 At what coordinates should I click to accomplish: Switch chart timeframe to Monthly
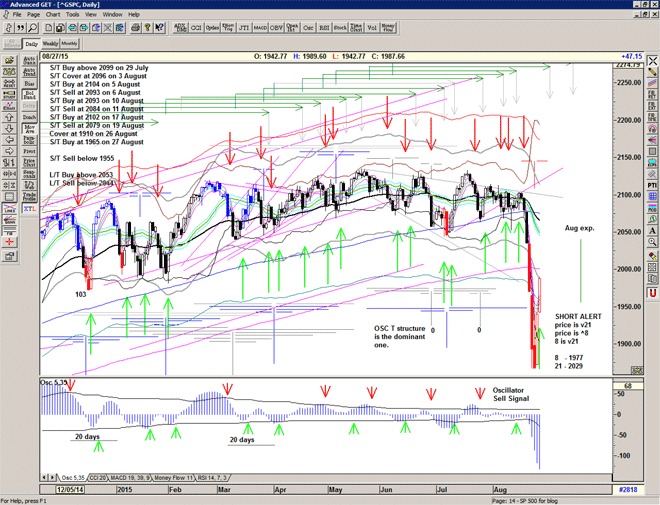coord(70,44)
